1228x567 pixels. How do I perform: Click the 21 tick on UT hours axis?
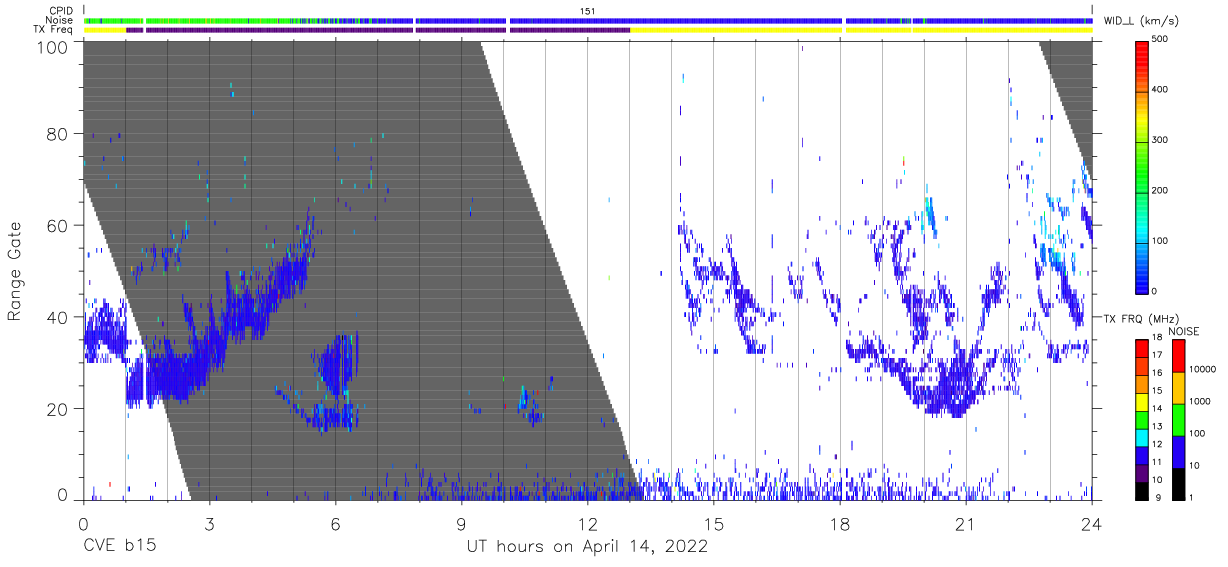(966, 523)
